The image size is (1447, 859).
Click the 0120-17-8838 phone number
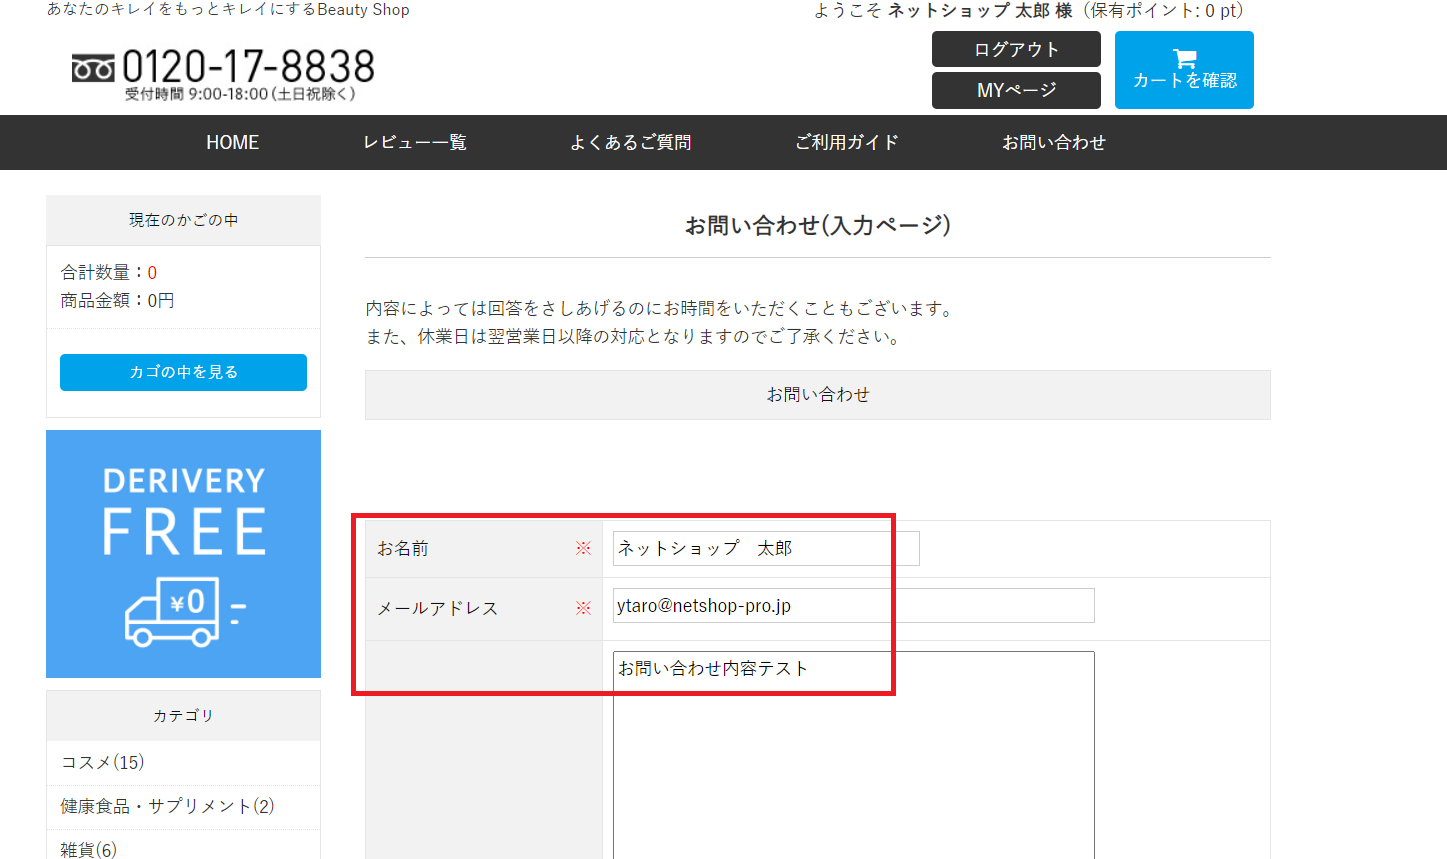[248, 67]
